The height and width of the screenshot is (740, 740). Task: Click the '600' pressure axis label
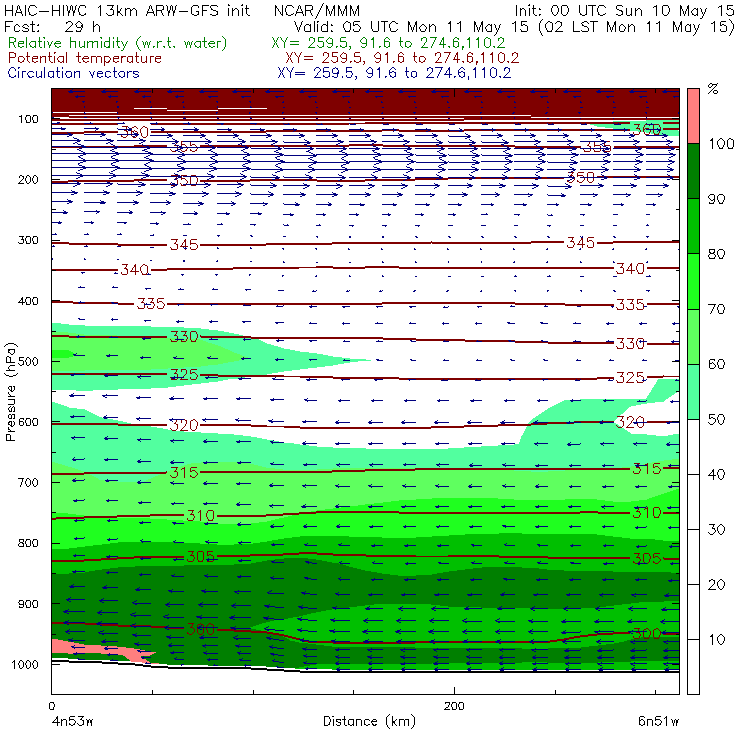pyautogui.click(x=28, y=422)
